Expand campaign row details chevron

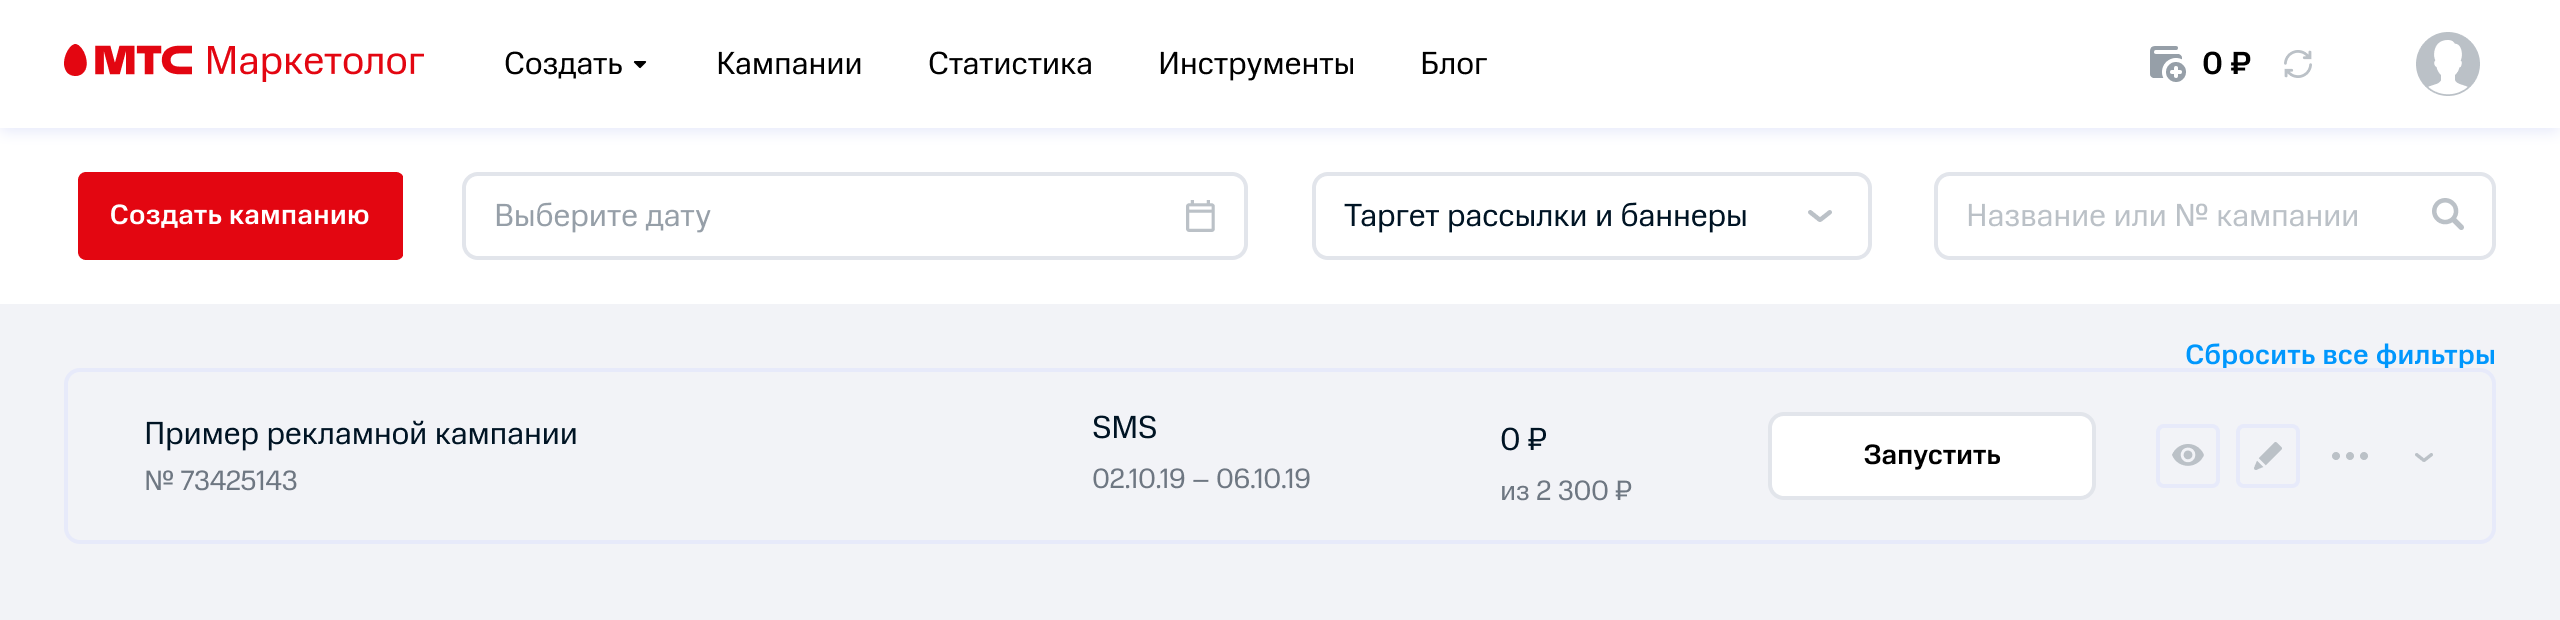pos(2423,457)
